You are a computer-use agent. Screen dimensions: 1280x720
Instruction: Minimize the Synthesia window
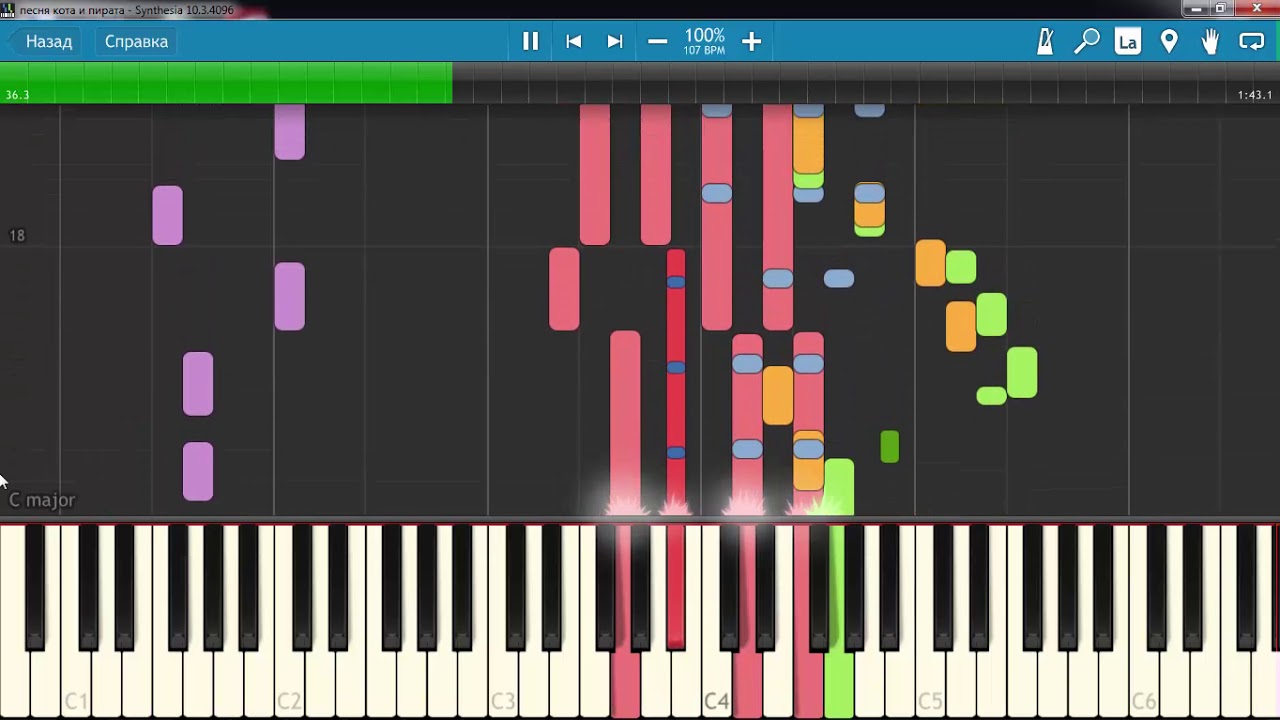[1196, 9]
